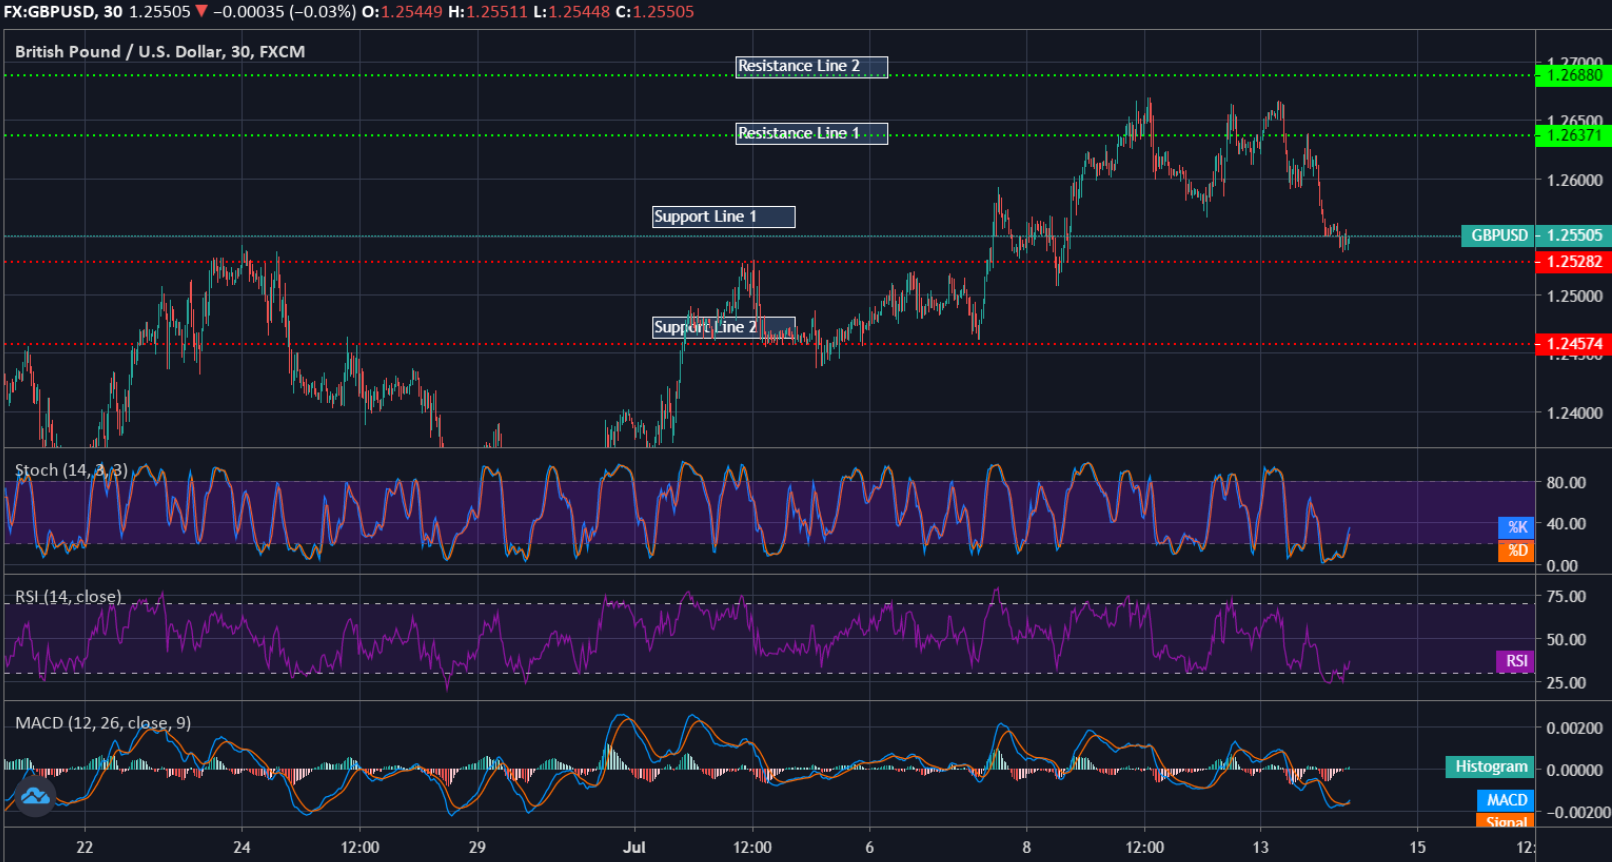Click the RSI (14, close) indicator title

coord(68,596)
